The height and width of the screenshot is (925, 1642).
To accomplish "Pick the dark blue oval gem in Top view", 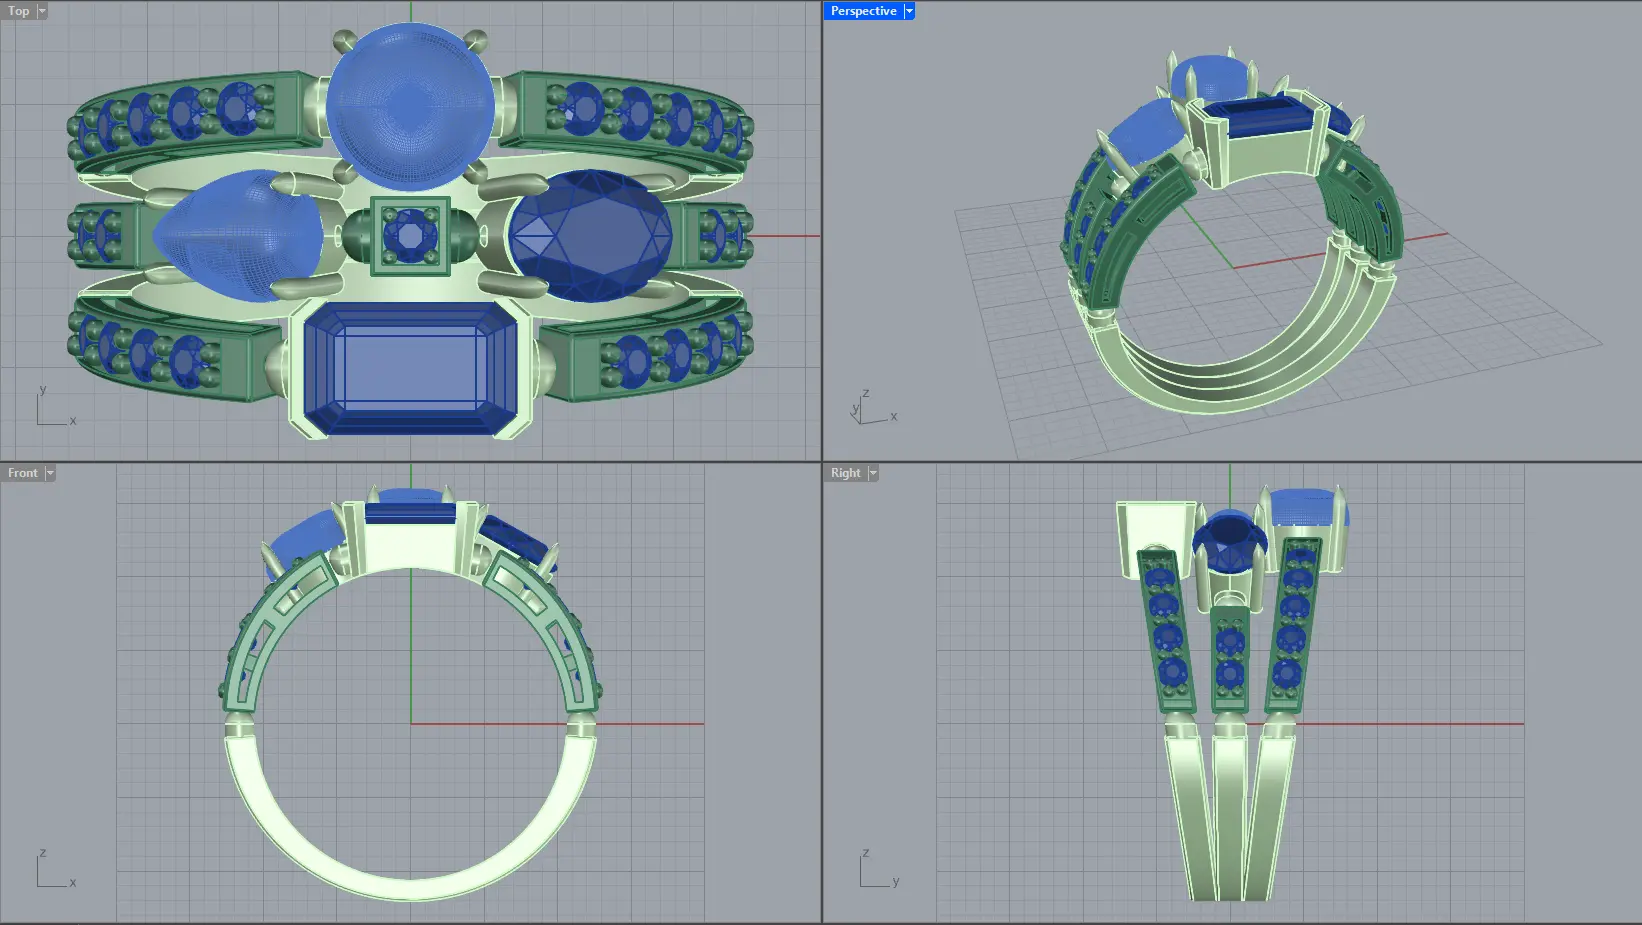I will click(x=590, y=236).
